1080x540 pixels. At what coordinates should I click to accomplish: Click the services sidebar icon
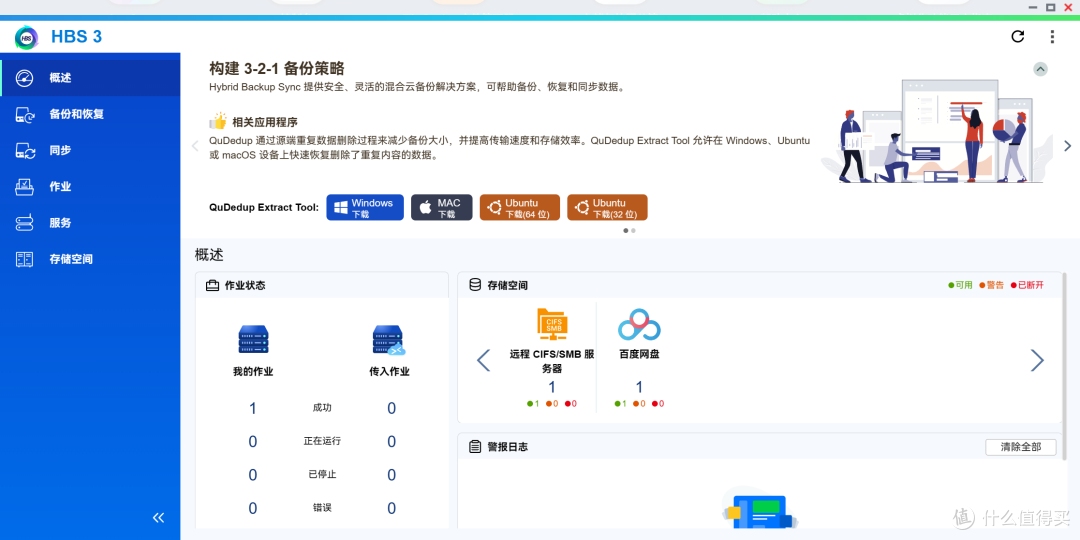[24, 223]
